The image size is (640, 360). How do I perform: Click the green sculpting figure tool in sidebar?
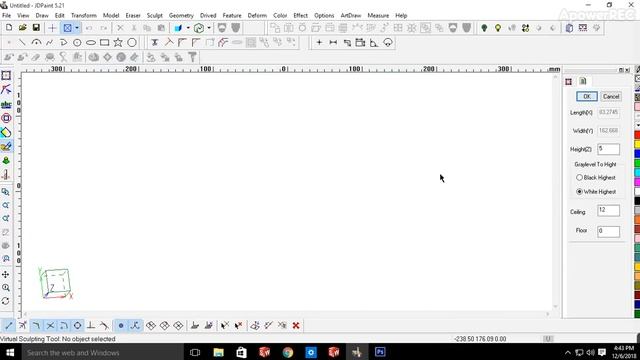pyautogui.click(x=6, y=160)
